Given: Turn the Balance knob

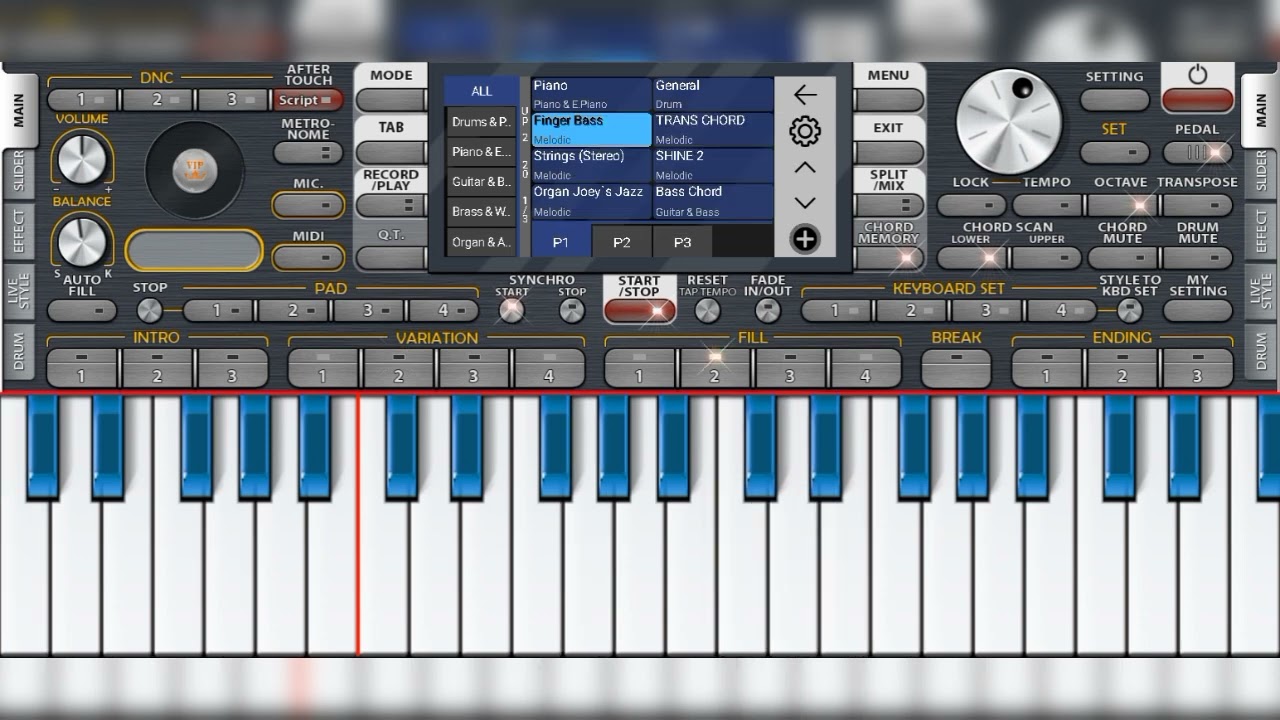Looking at the screenshot, I should 81,241.
